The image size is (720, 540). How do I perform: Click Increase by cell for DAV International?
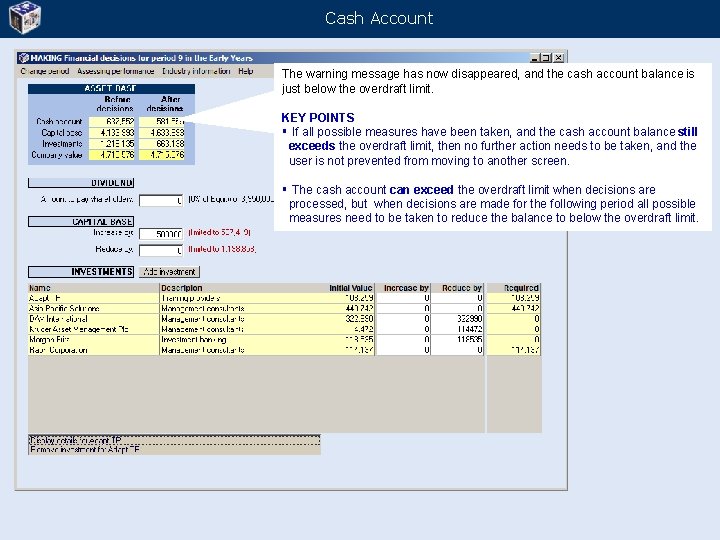click(403, 319)
